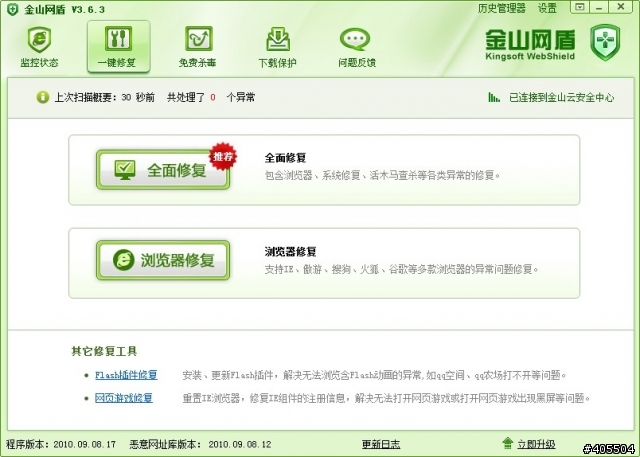Click the 程序版本 2010.09.08.17 text

(x=61, y=444)
